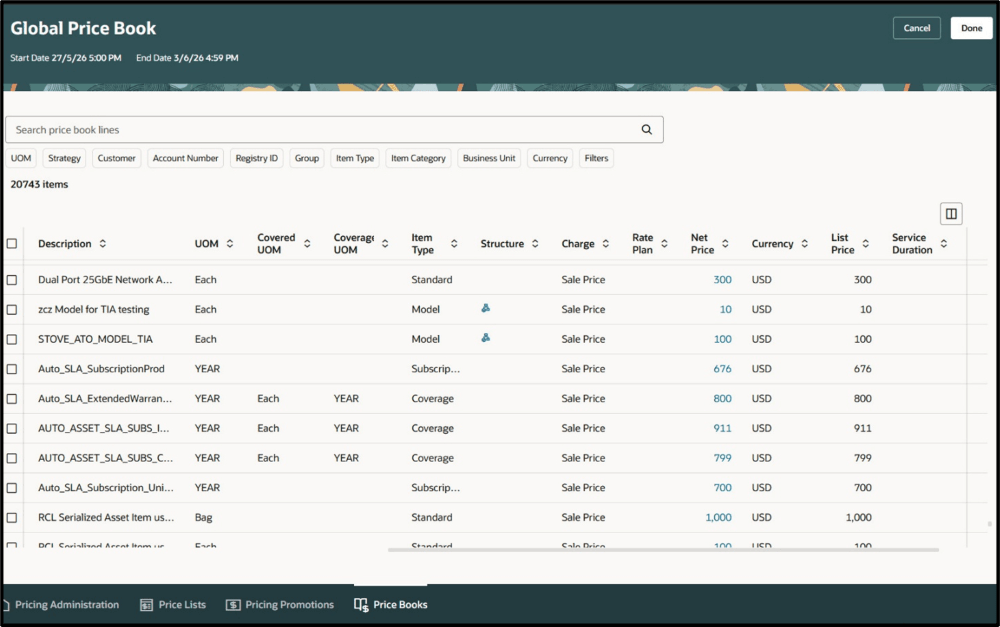
Task: Sort by List Price column
Action: coord(865,244)
